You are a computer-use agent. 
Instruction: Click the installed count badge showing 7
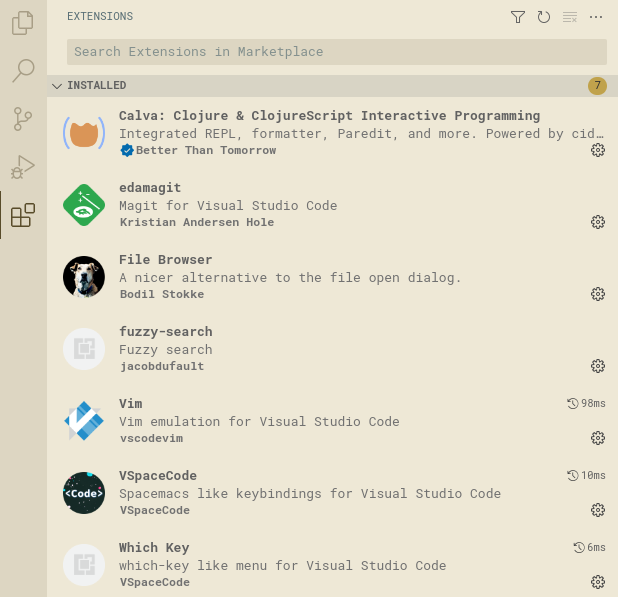click(x=597, y=86)
